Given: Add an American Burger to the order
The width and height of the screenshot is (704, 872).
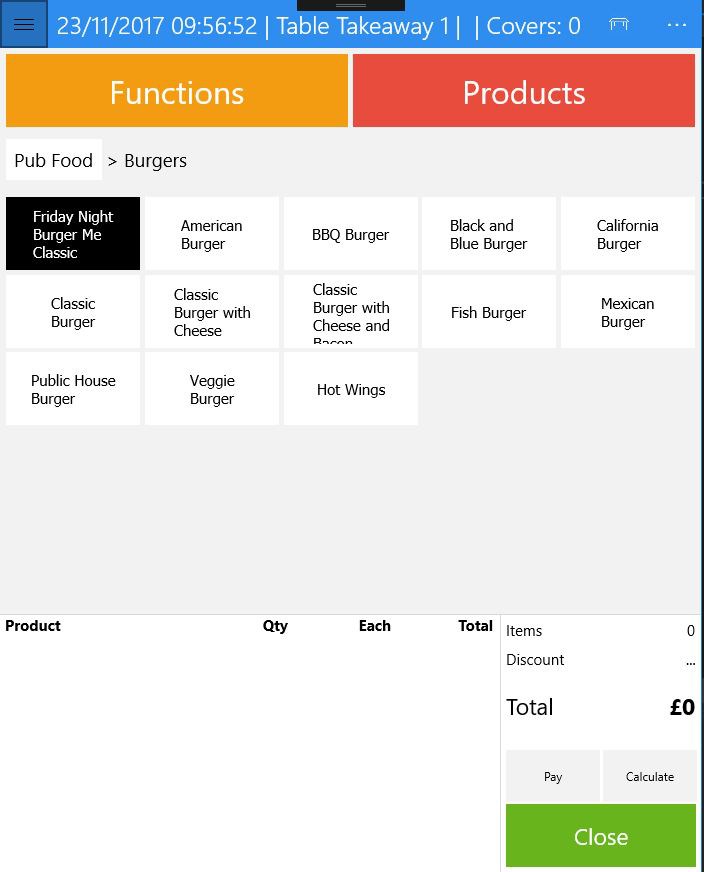Looking at the screenshot, I should coord(212,234).
